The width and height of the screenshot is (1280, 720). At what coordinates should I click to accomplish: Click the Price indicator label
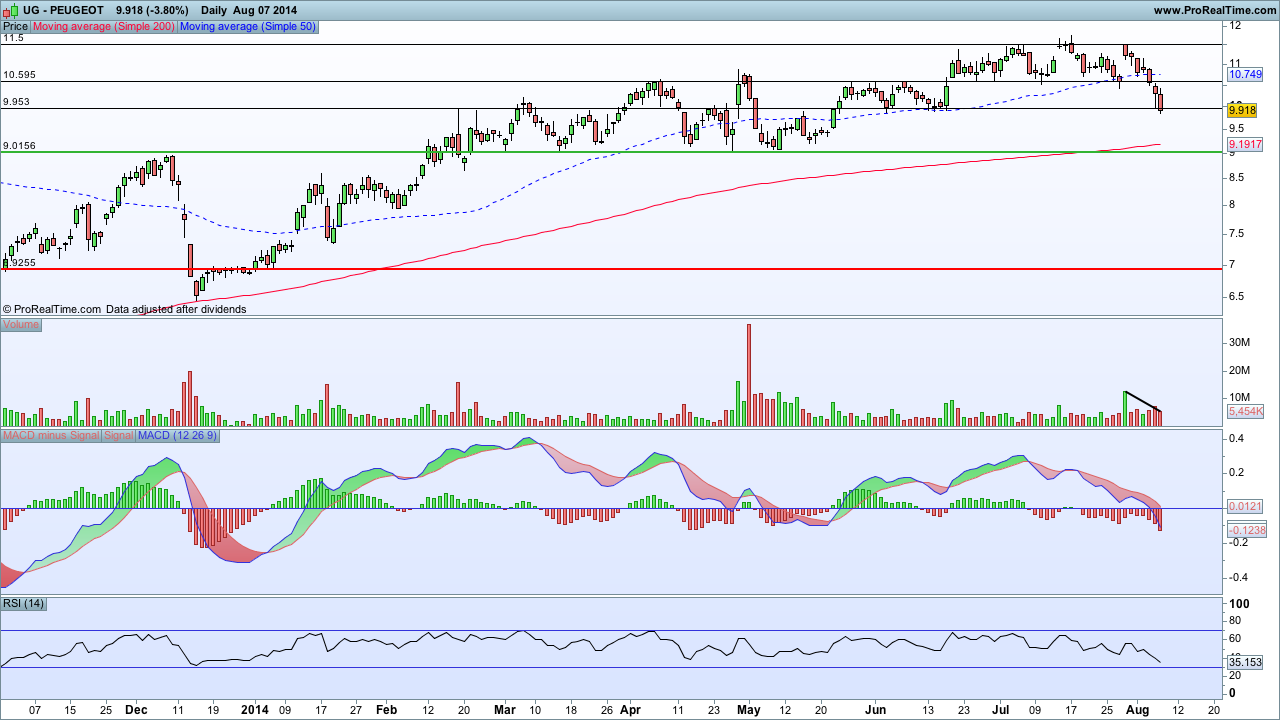pyautogui.click(x=15, y=27)
